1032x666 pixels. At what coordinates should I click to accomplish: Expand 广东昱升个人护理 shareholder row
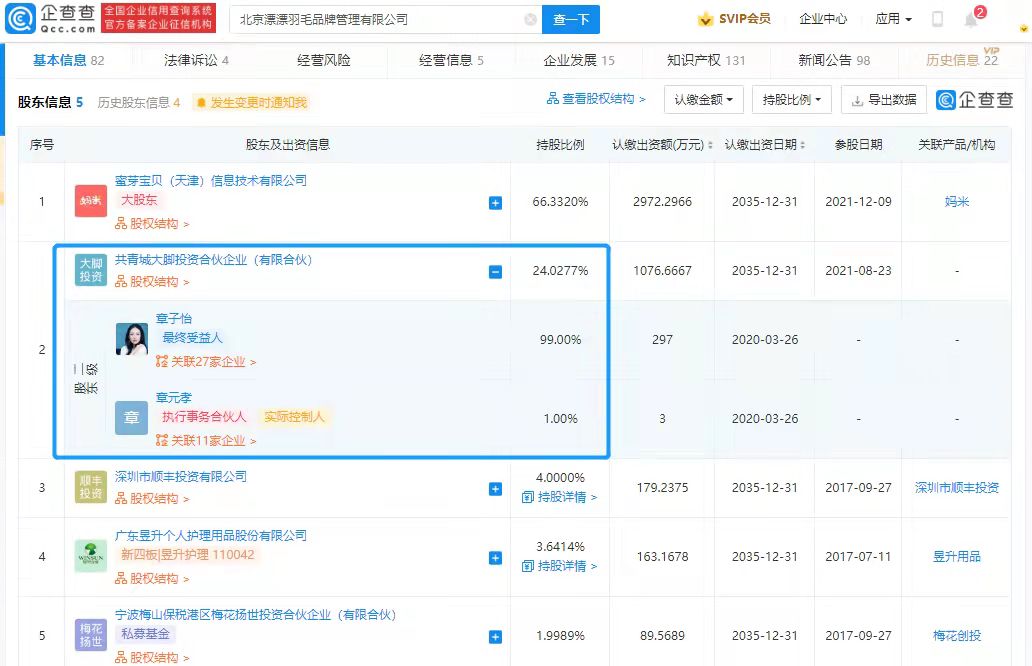496,558
